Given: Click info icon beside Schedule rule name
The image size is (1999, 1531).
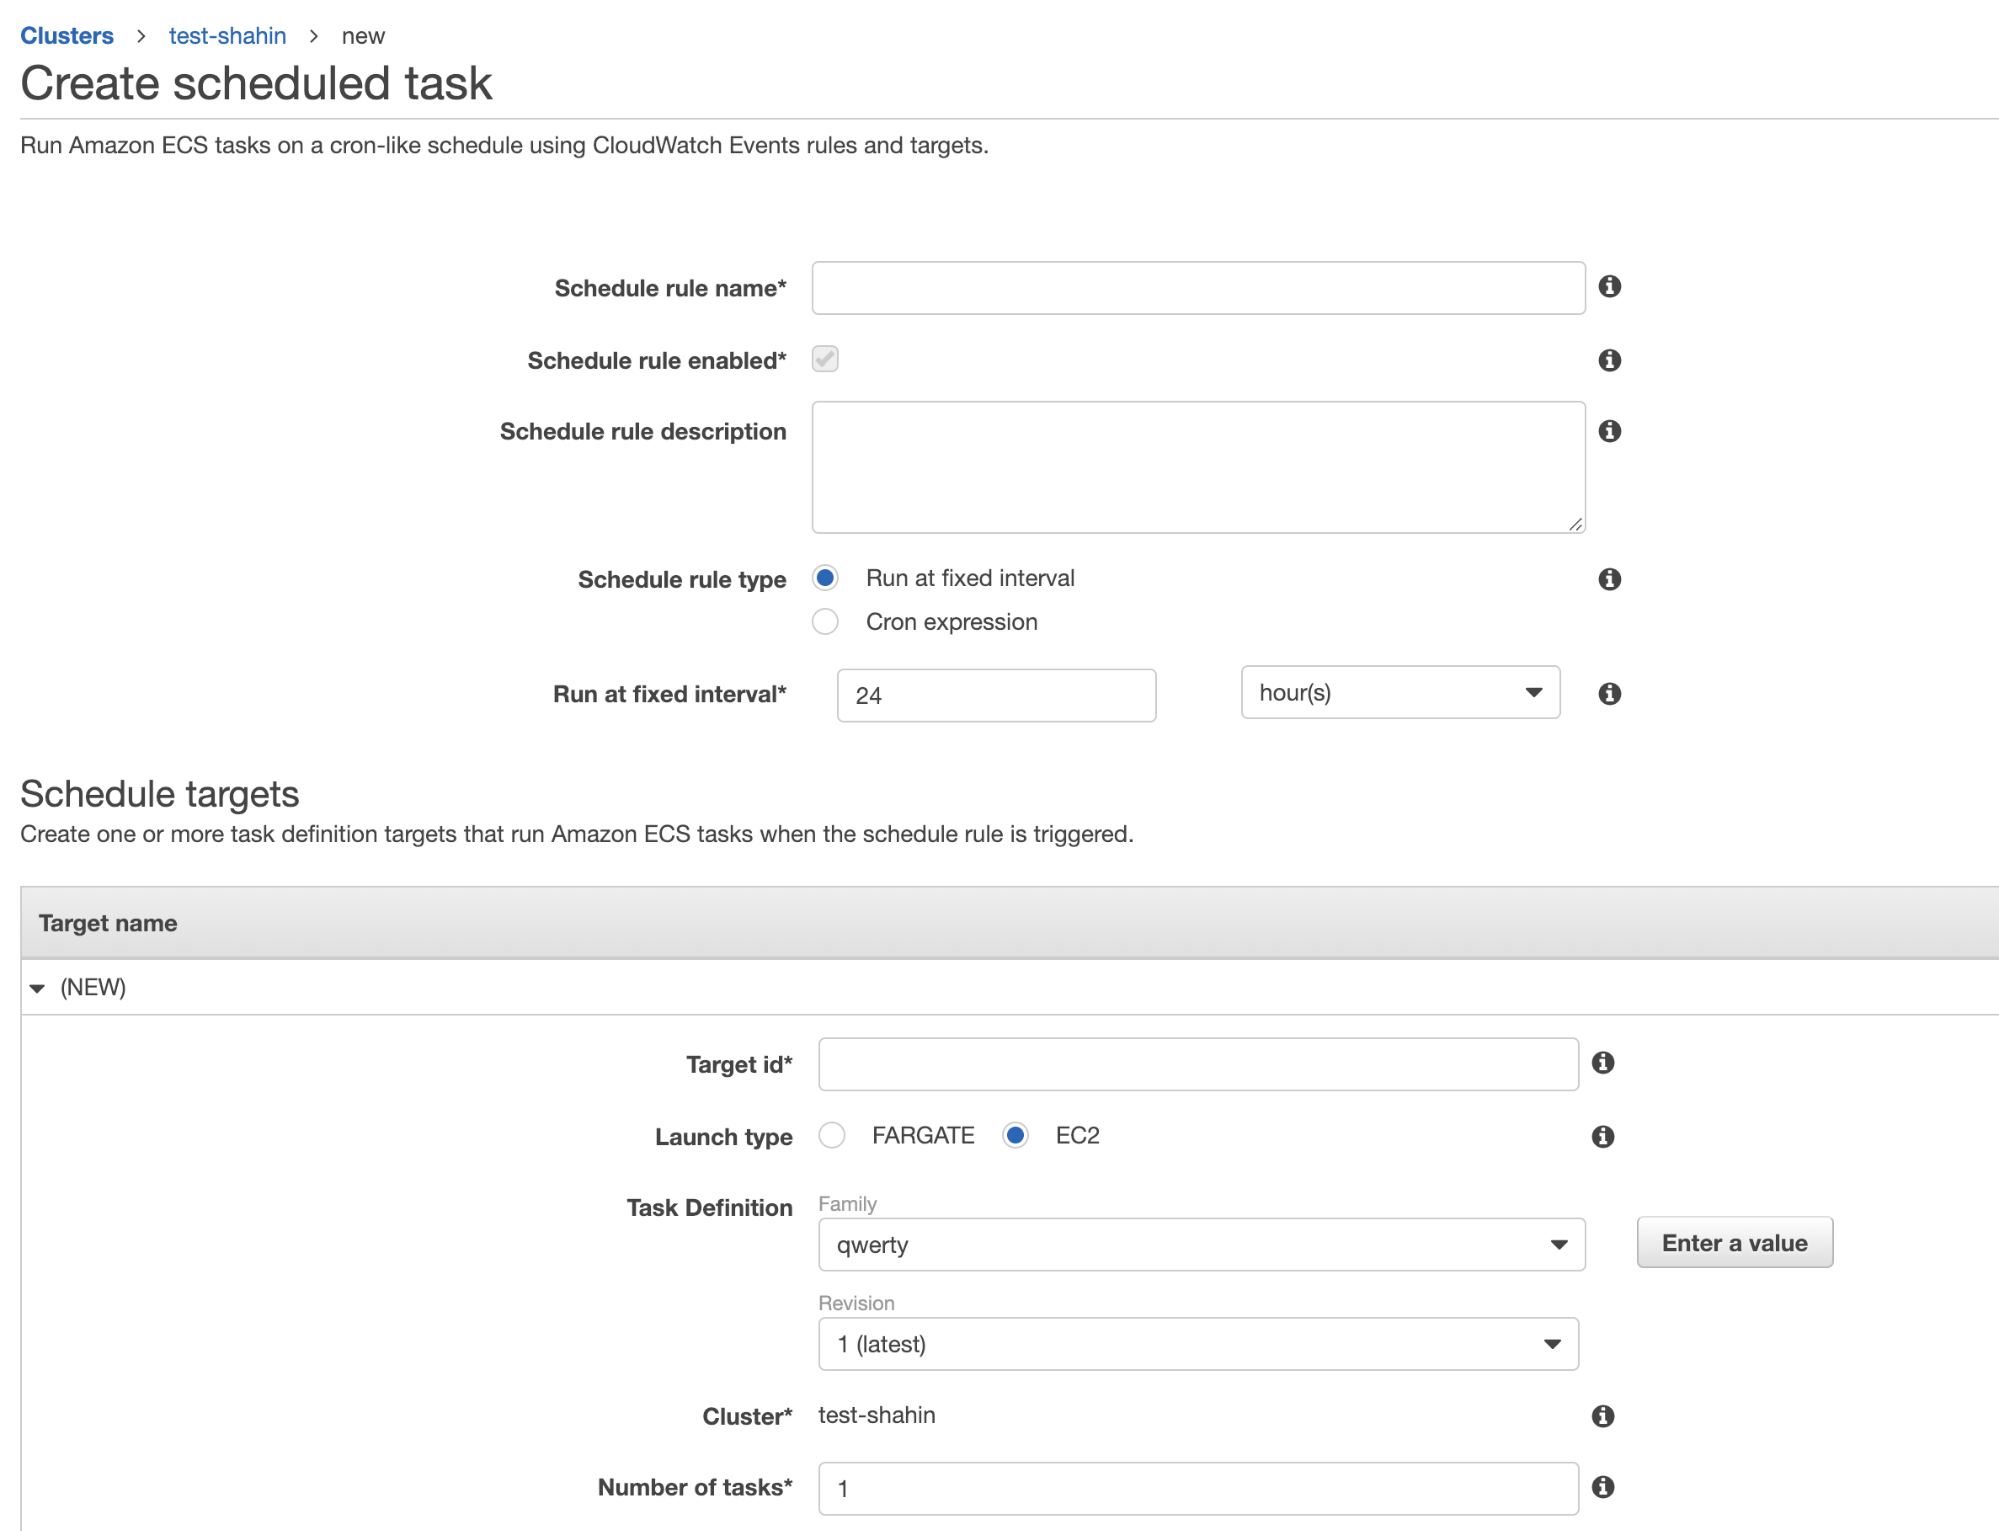Looking at the screenshot, I should [1609, 286].
